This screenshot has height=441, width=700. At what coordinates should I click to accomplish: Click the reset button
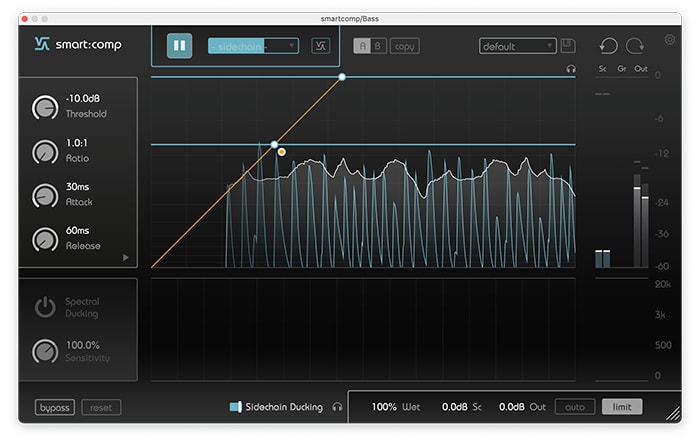101,408
